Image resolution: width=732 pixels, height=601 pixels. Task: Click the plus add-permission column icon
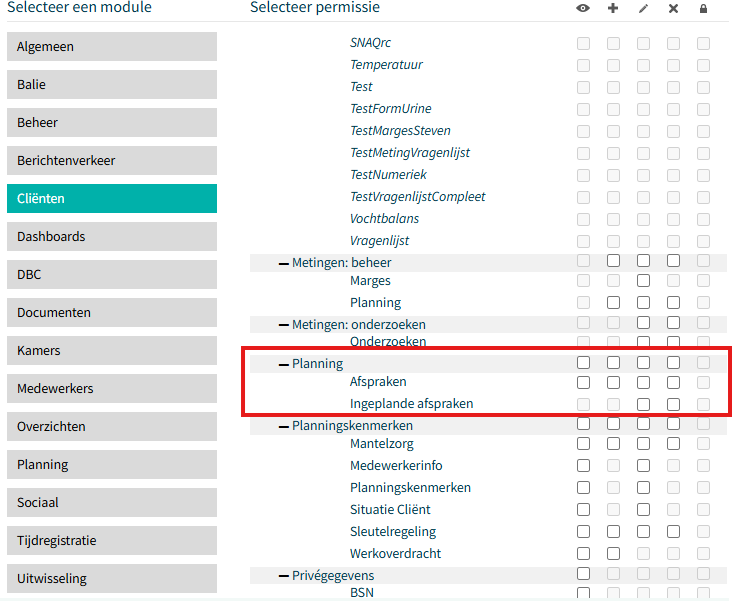(x=613, y=8)
